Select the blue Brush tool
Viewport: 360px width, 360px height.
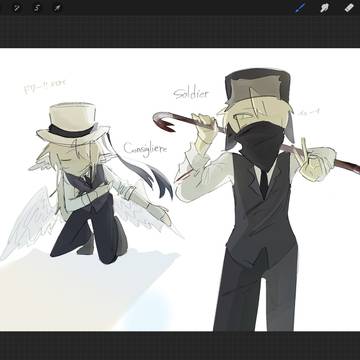300,8
